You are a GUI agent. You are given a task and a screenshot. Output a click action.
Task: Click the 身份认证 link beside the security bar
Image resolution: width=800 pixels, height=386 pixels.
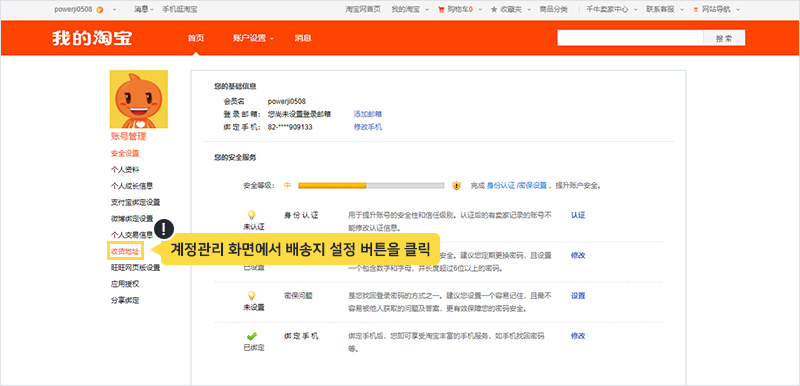click(501, 186)
